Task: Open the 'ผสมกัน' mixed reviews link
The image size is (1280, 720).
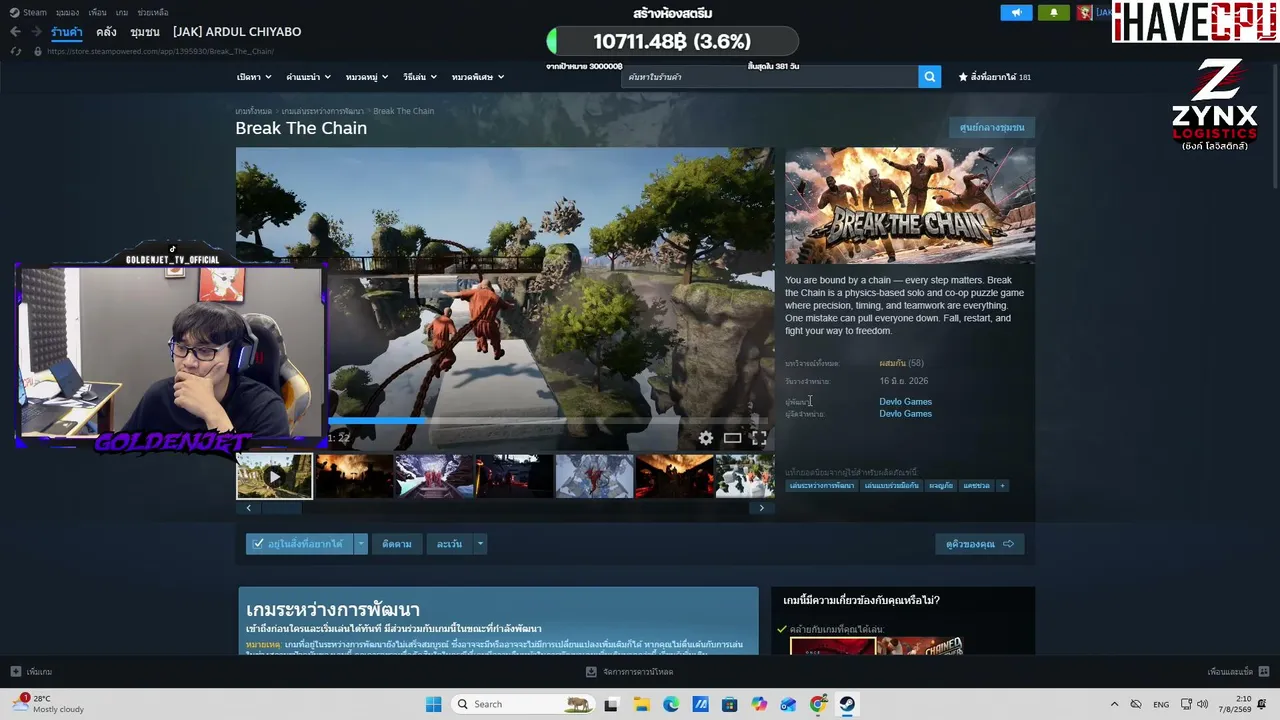Action: pos(892,363)
